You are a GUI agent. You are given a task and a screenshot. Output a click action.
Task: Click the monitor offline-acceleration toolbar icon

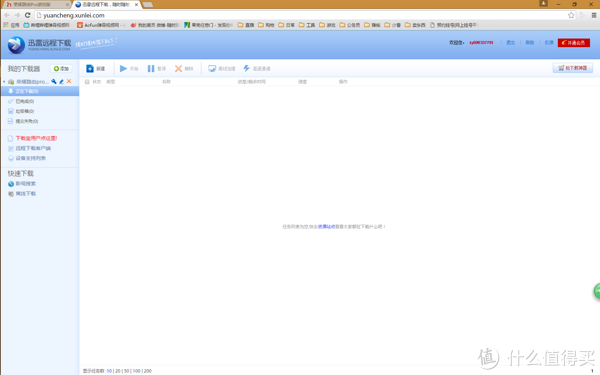[212, 68]
